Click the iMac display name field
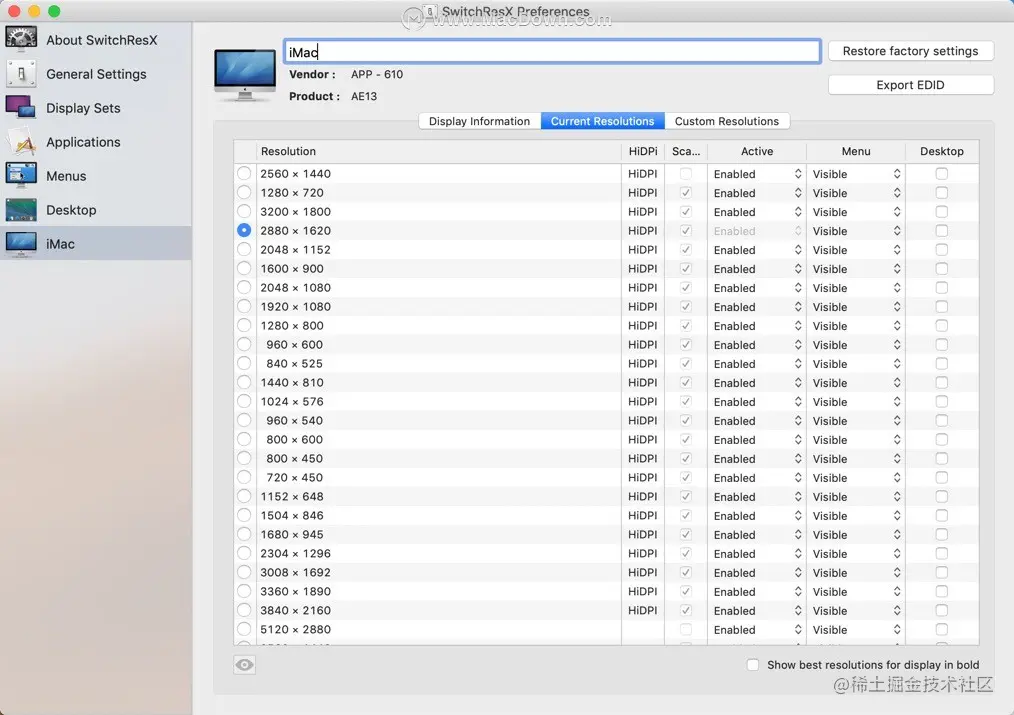The height and width of the screenshot is (715, 1014). coord(552,51)
